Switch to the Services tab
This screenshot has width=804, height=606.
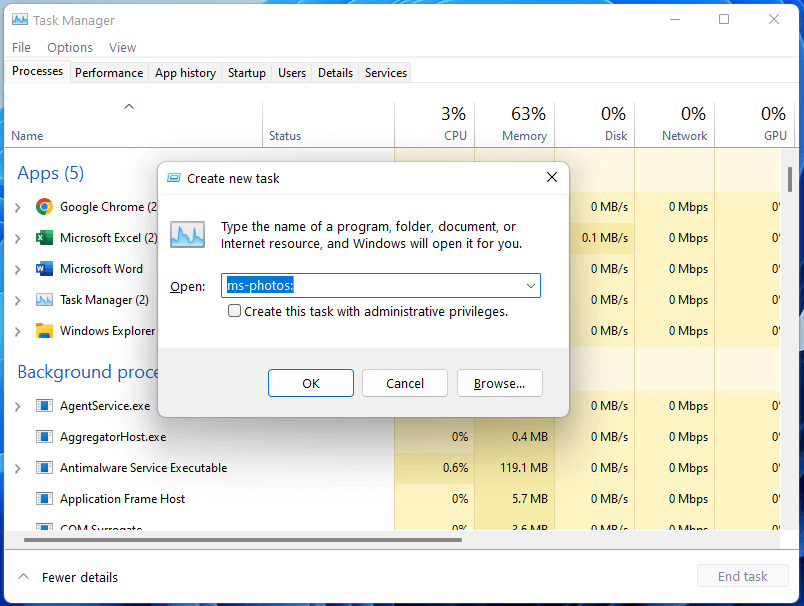386,73
